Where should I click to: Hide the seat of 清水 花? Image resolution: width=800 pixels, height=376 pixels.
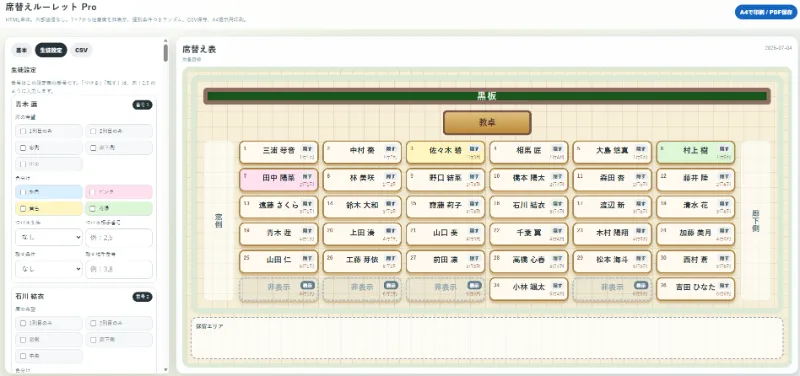[x=723, y=203]
